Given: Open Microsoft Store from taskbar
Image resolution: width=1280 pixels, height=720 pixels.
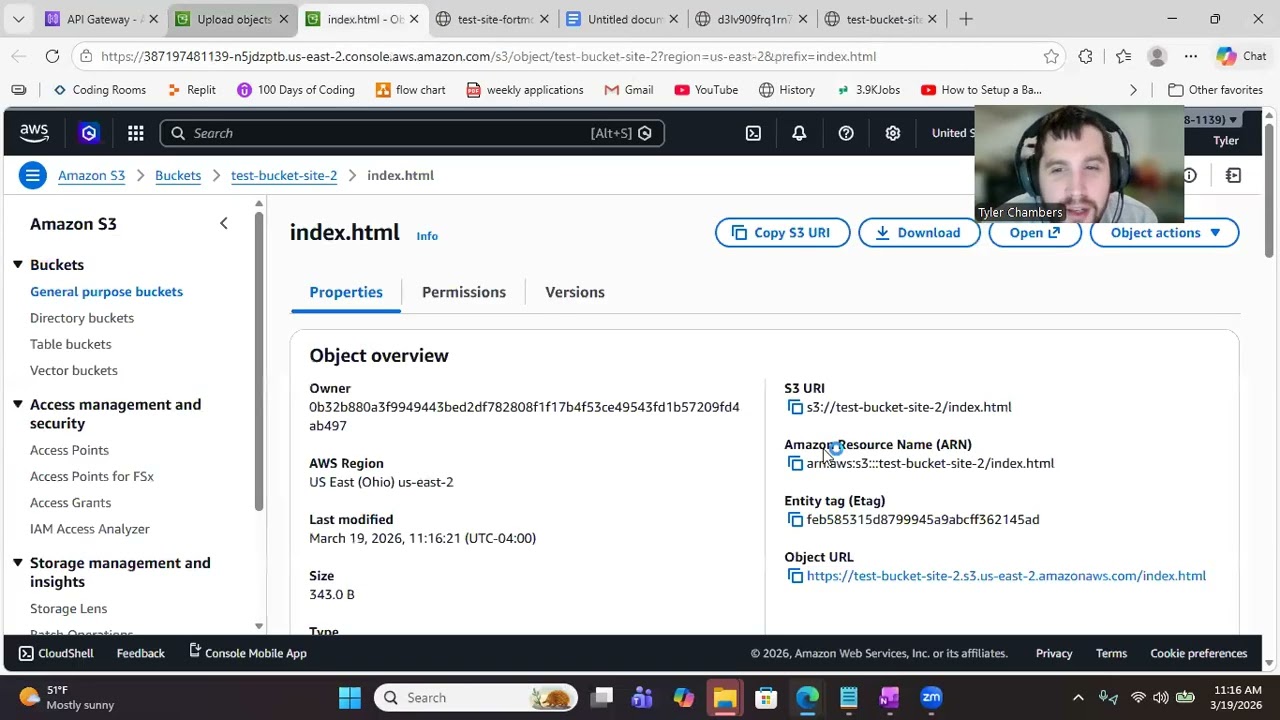Looking at the screenshot, I should [x=766, y=698].
